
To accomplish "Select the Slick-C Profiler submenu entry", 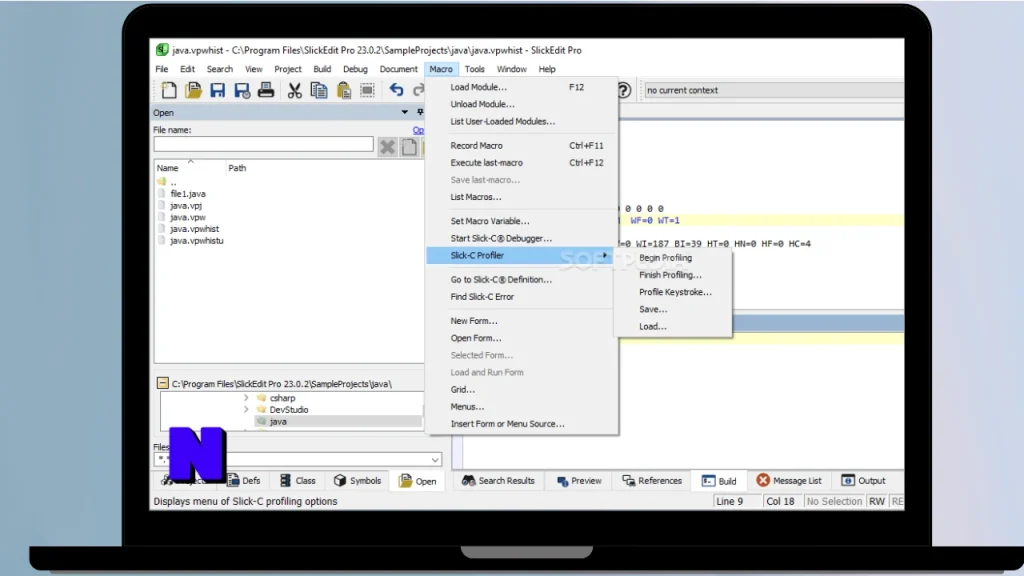I will [x=520, y=255].
